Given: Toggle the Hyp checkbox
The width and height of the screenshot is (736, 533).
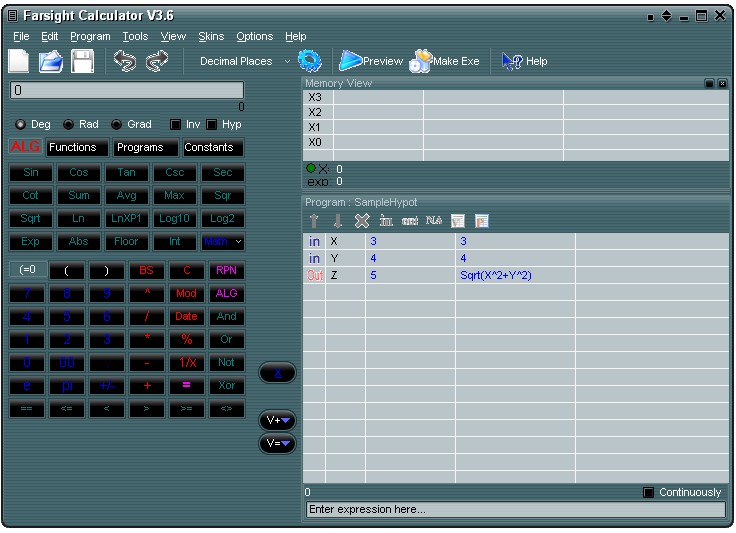Looking at the screenshot, I should click(224, 124).
